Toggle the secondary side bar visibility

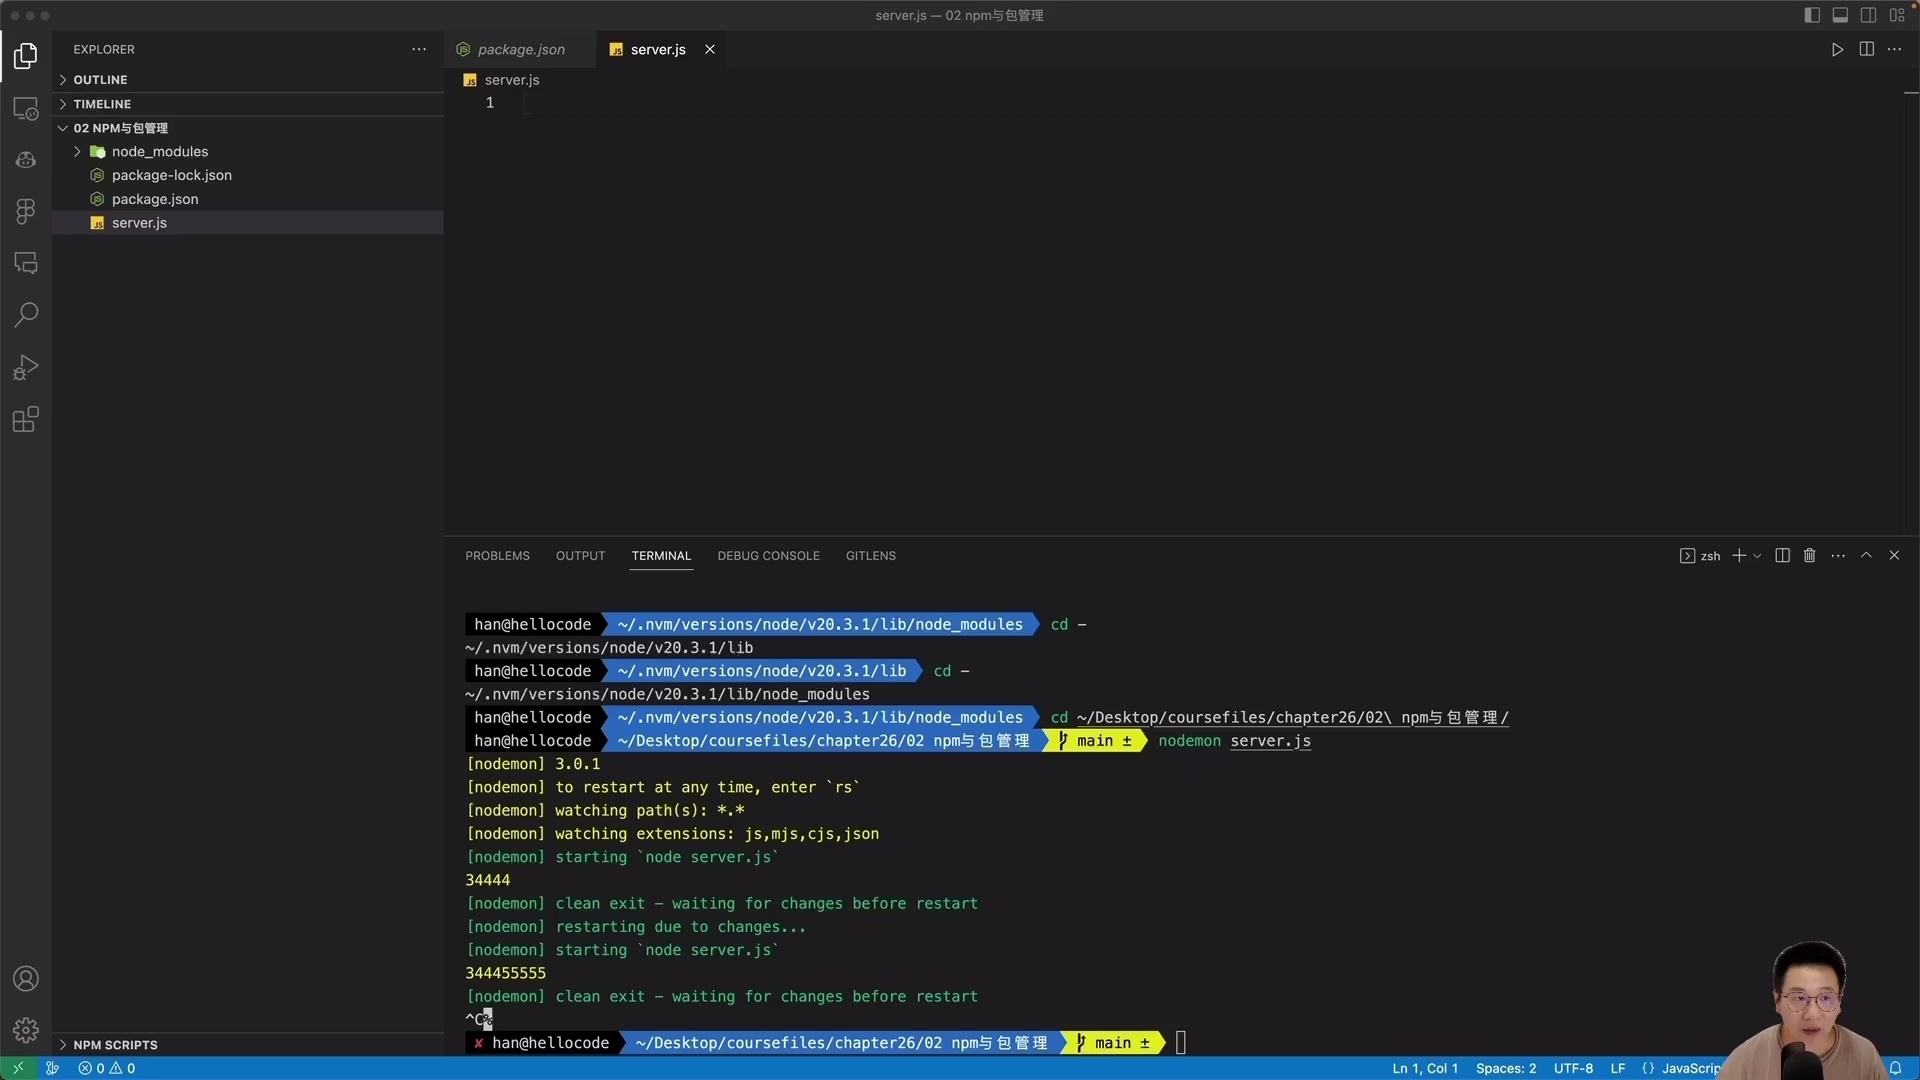point(1869,15)
